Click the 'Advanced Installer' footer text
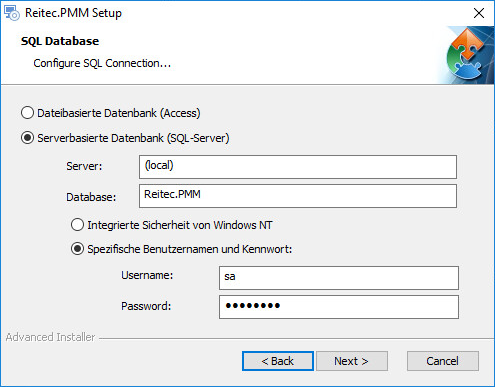This screenshot has width=495, height=387. tap(50, 337)
